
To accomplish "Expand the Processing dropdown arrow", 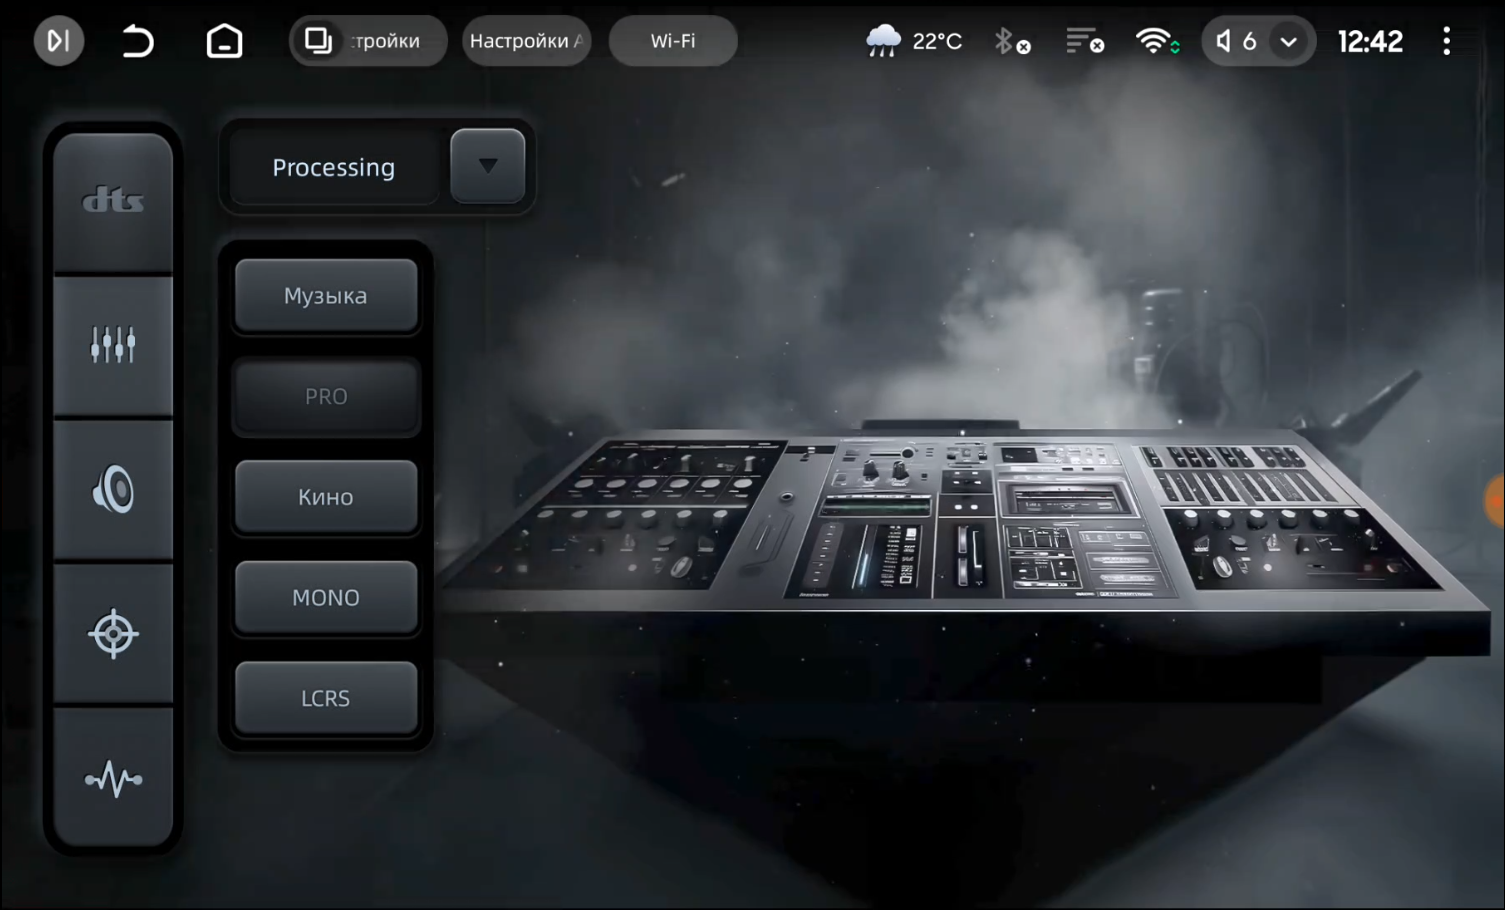I will (x=487, y=166).
